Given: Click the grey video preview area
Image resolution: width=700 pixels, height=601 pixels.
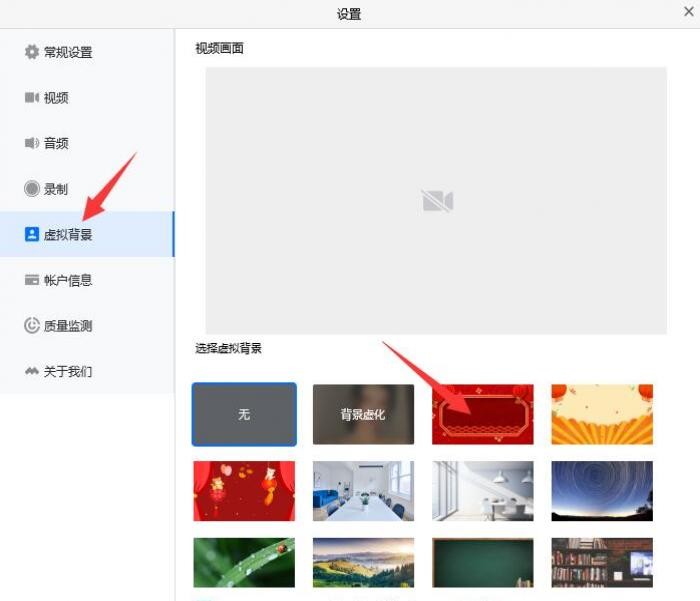Looking at the screenshot, I should 436,201.
